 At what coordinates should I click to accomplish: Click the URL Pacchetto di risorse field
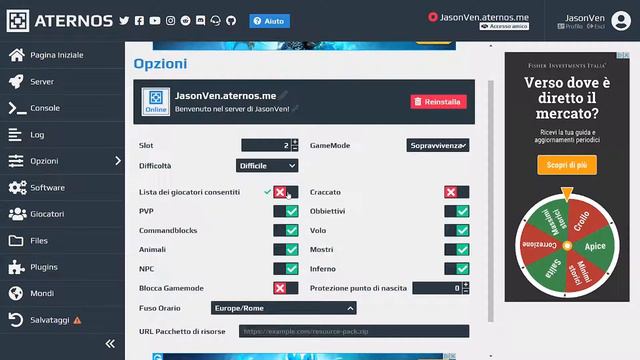(354, 331)
